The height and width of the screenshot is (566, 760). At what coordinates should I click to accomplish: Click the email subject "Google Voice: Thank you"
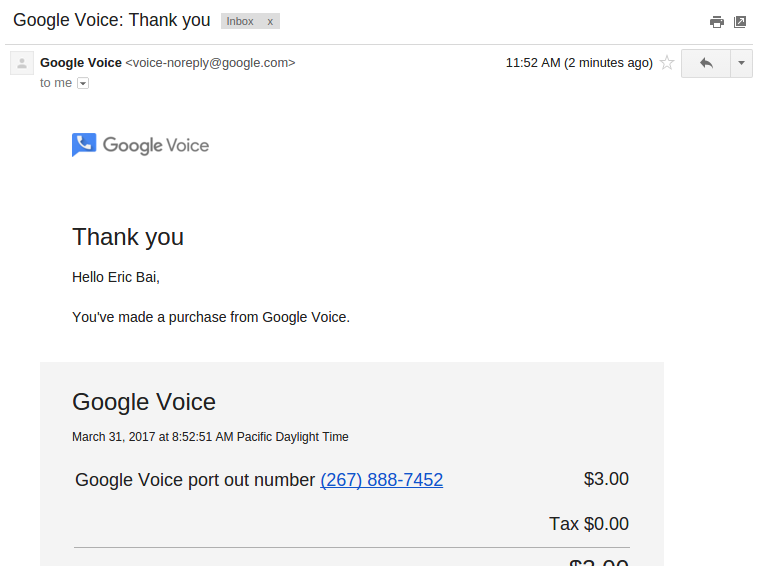click(111, 20)
